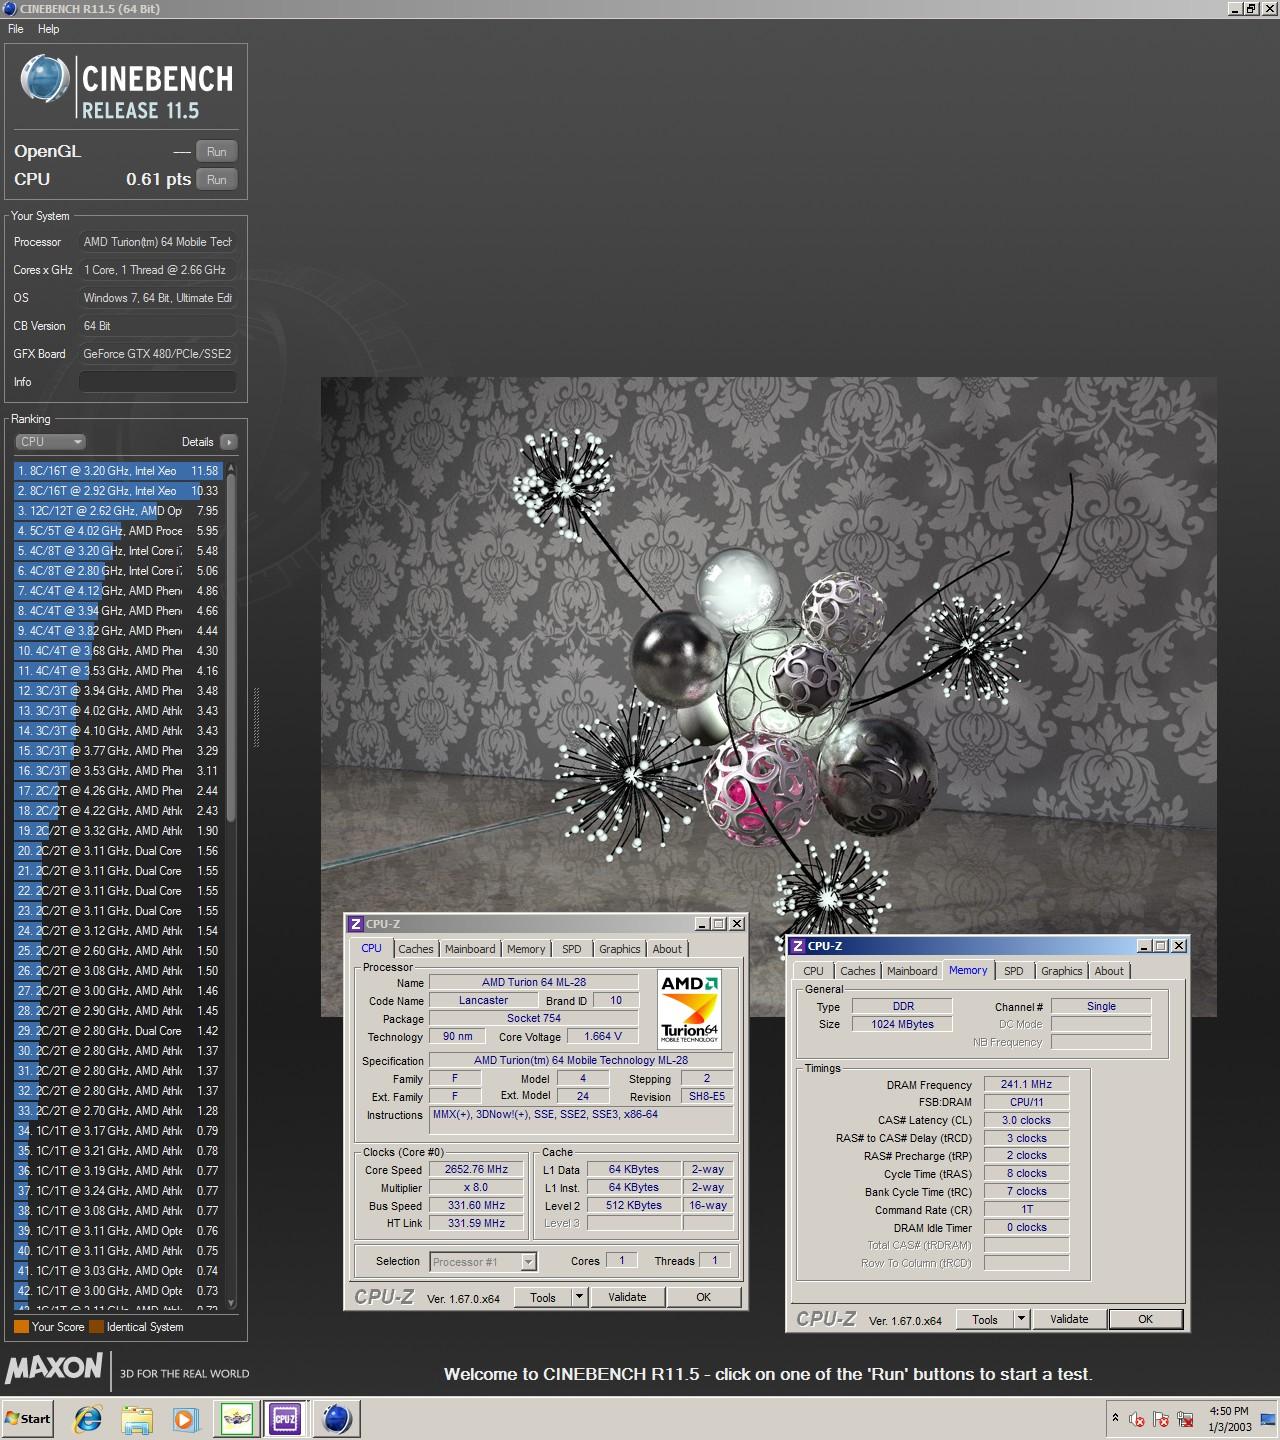Click ranking list scroll up arrow
Screen dimensions: 1280x1440
(231, 468)
